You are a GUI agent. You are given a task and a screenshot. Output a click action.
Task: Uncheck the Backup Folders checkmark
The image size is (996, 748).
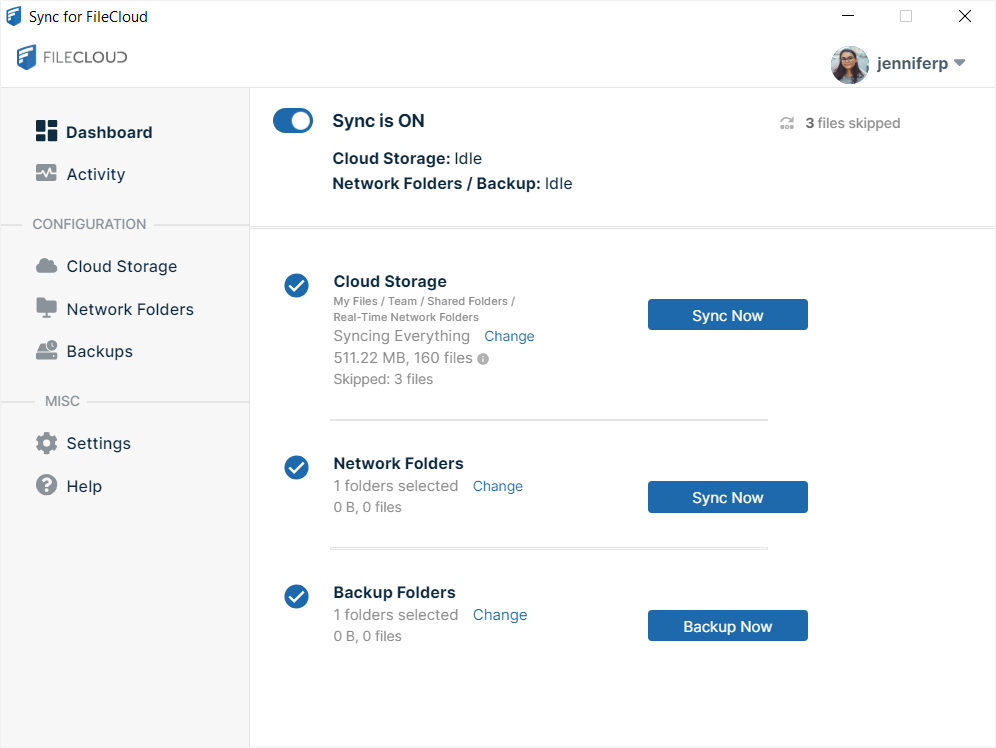(296, 596)
